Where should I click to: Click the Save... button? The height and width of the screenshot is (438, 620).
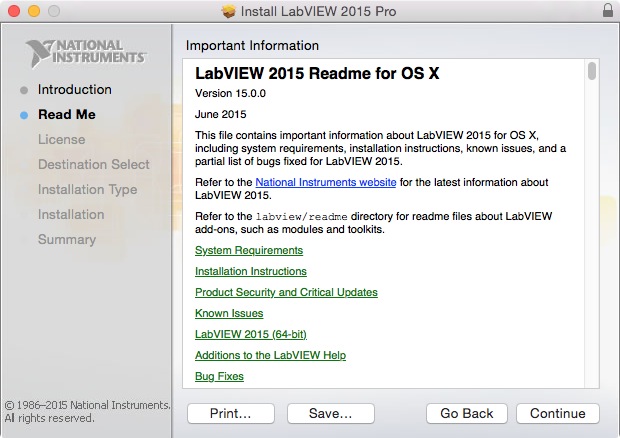[x=331, y=413]
